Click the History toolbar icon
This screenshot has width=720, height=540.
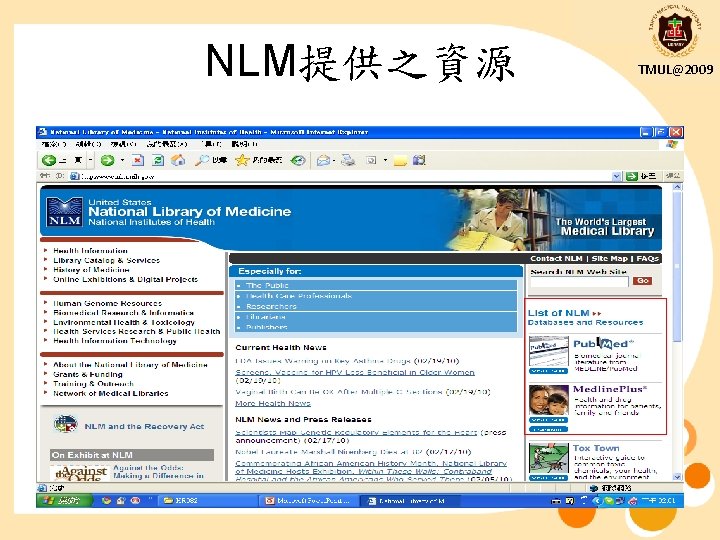298,160
